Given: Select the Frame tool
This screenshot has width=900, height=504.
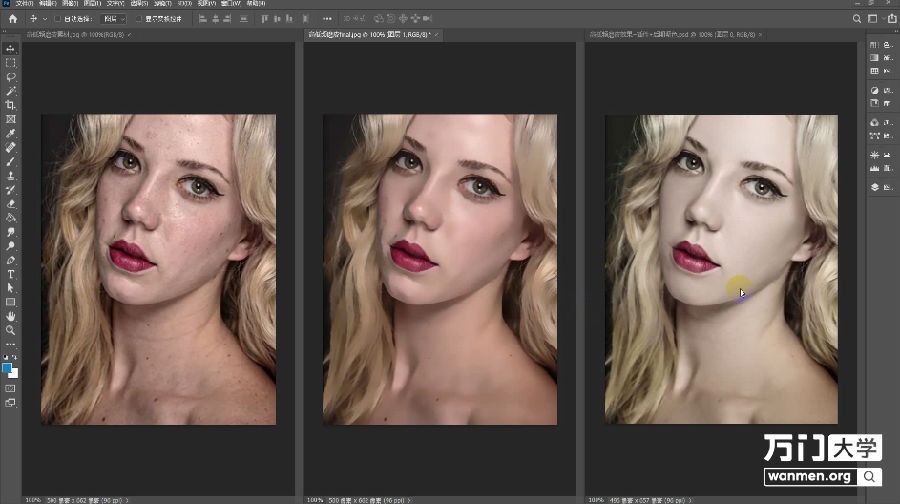Looking at the screenshot, I should tap(10, 119).
